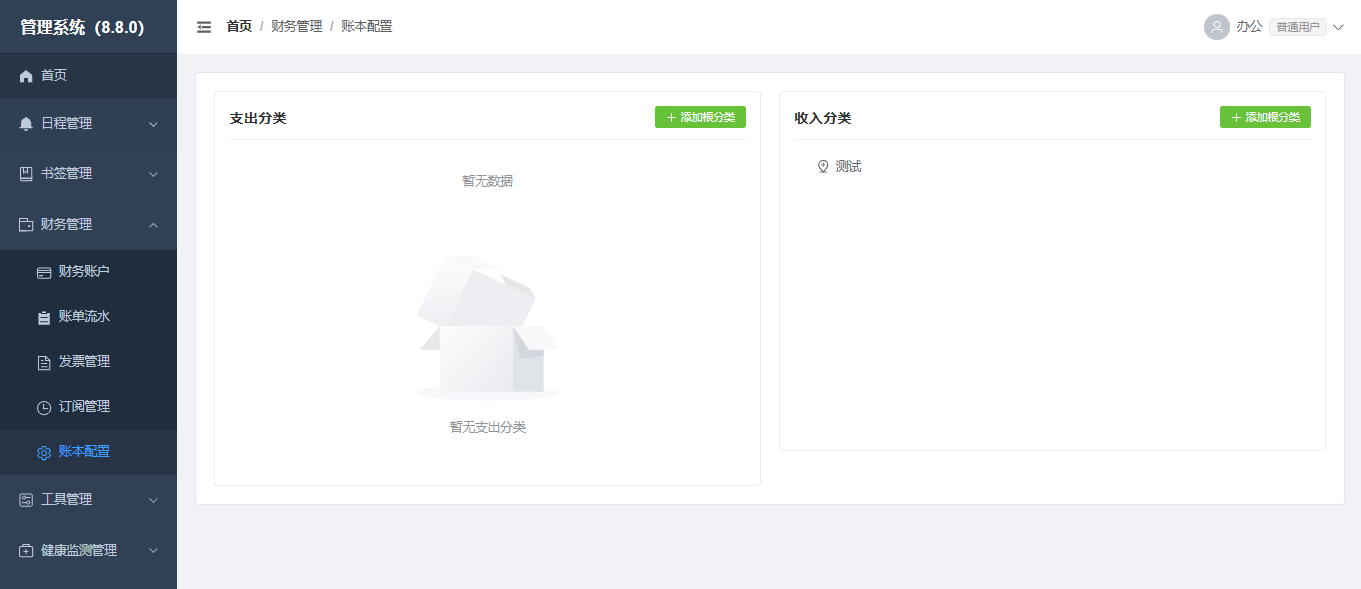Click the tool icon beside 工具管理
The image size is (1361, 589).
point(26,500)
